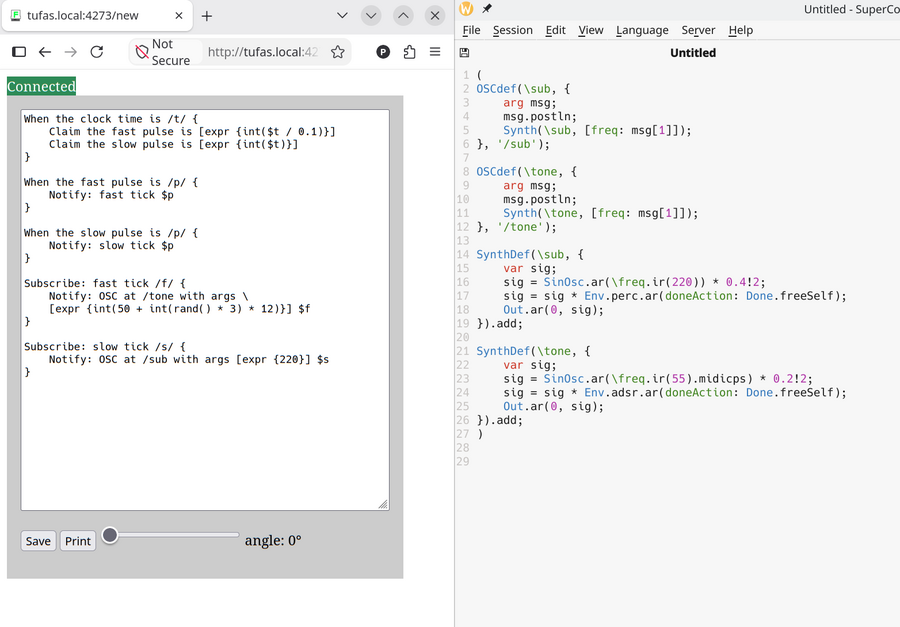Click the SuperCollider app icon in title bar
Image resolution: width=900 pixels, height=627 pixels.
point(466,8)
